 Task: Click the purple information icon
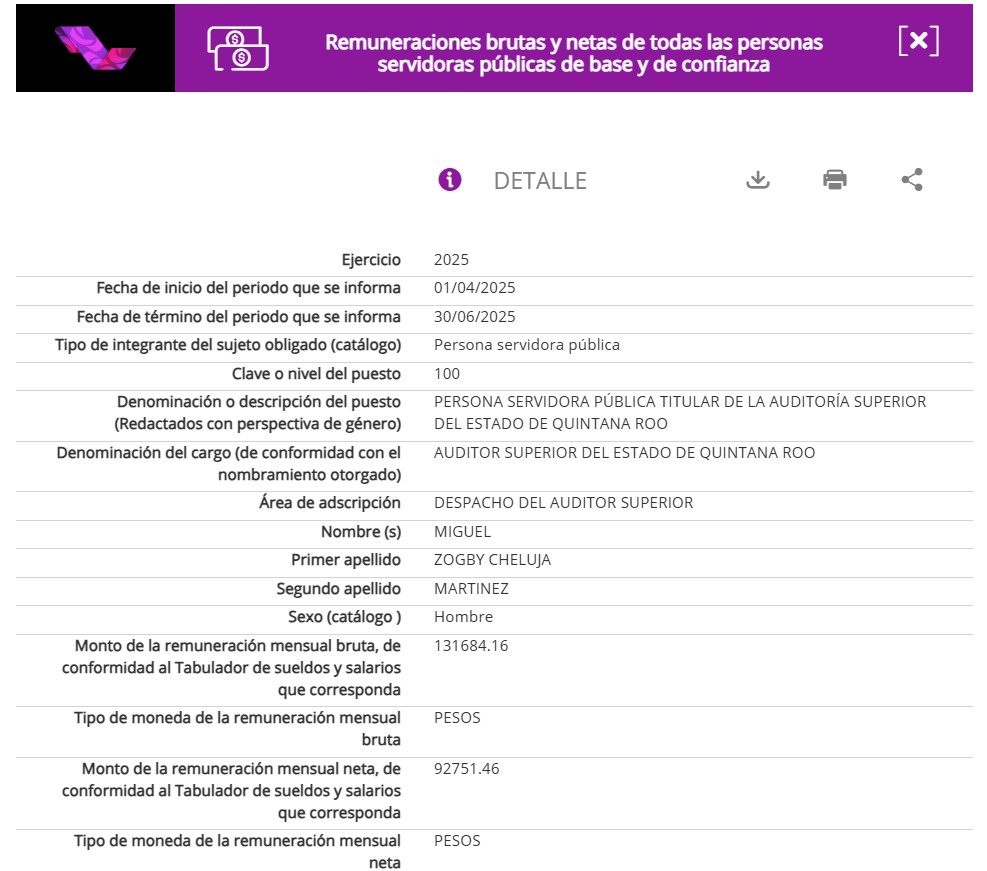[450, 180]
